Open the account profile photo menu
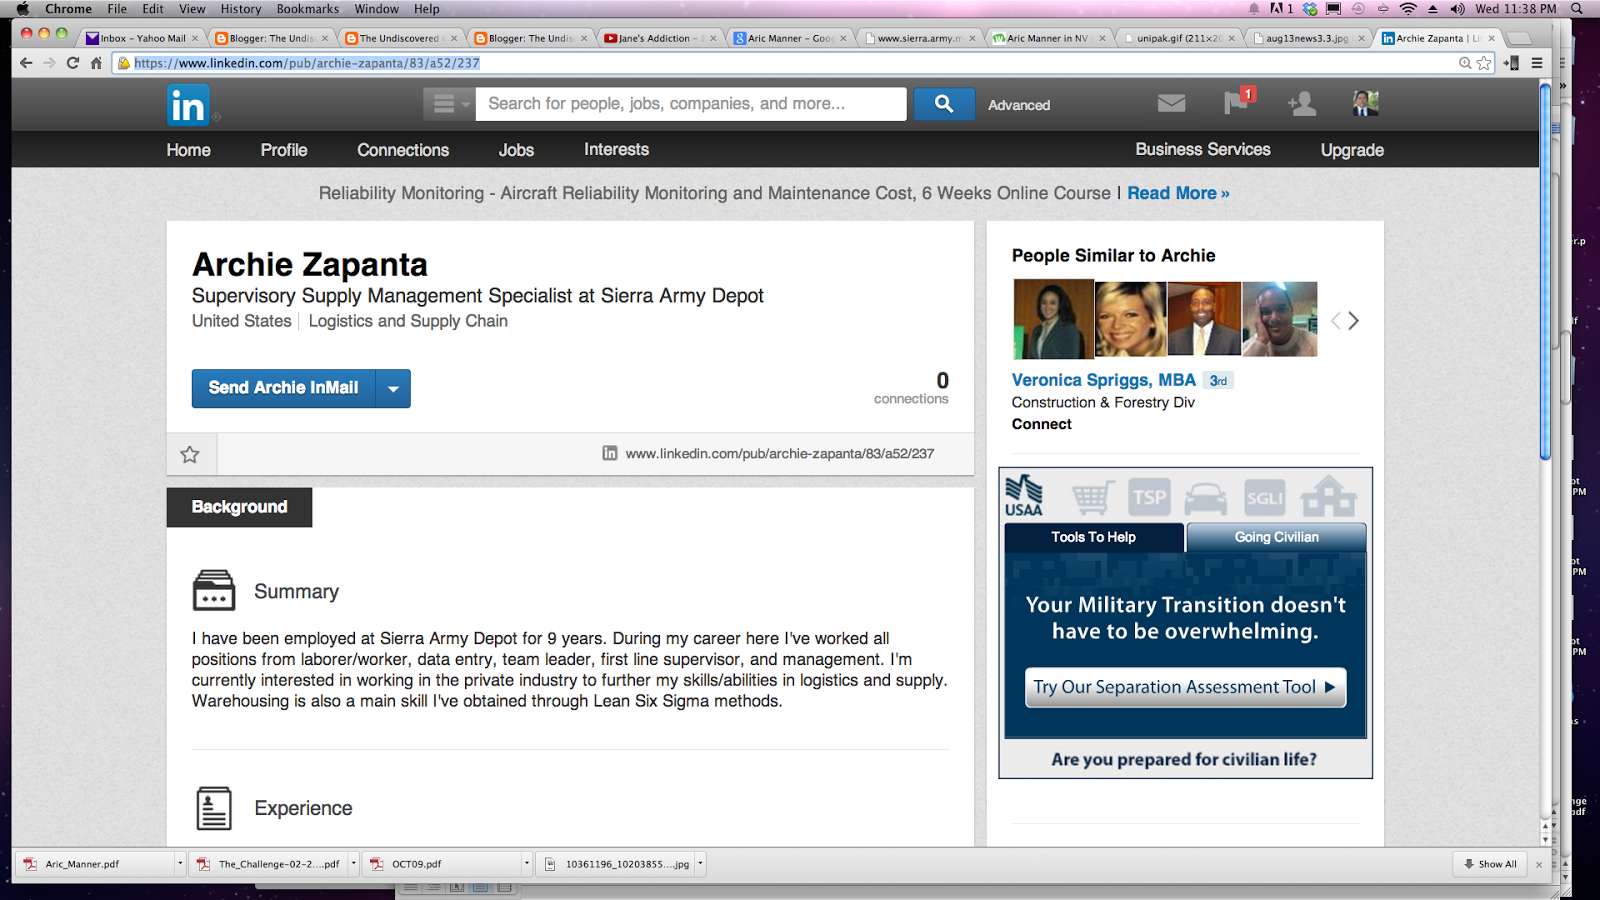The image size is (1600, 900). click(1365, 103)
